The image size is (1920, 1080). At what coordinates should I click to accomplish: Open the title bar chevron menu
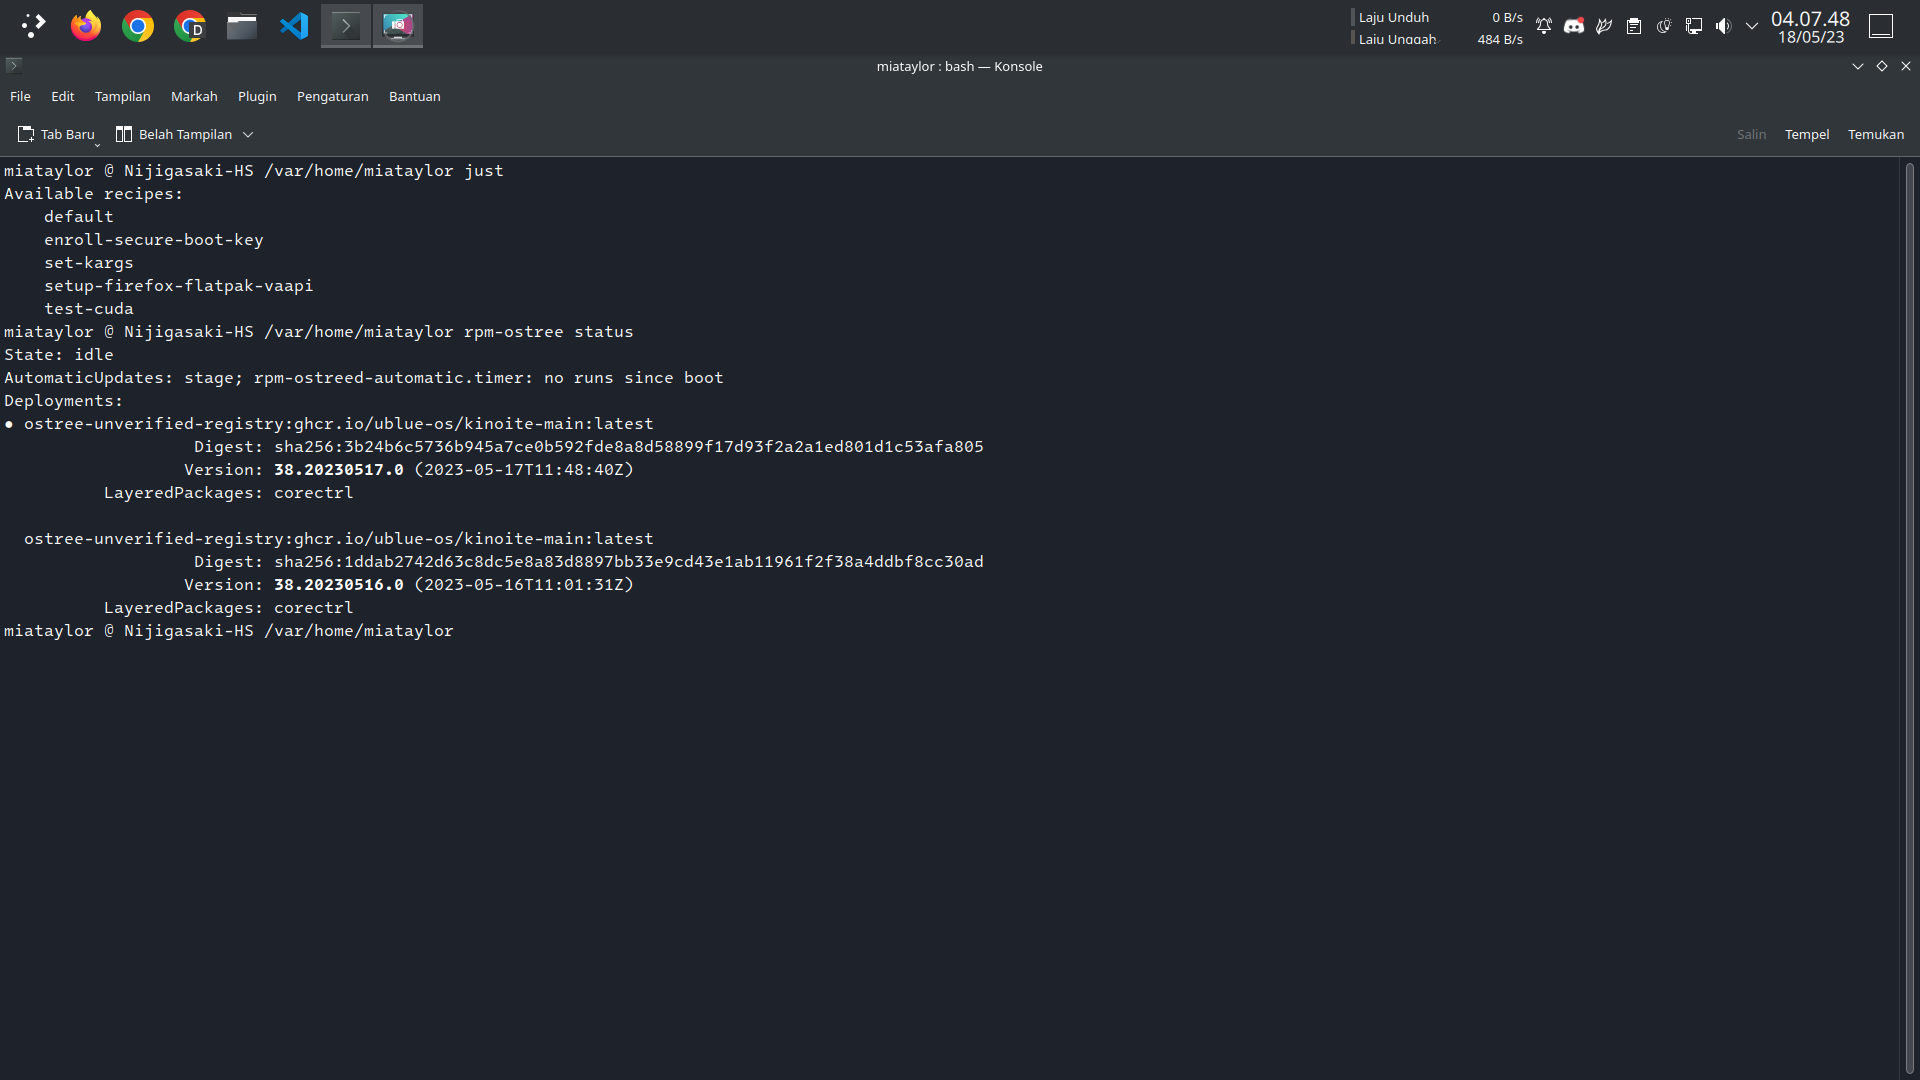pos(1858,65)
